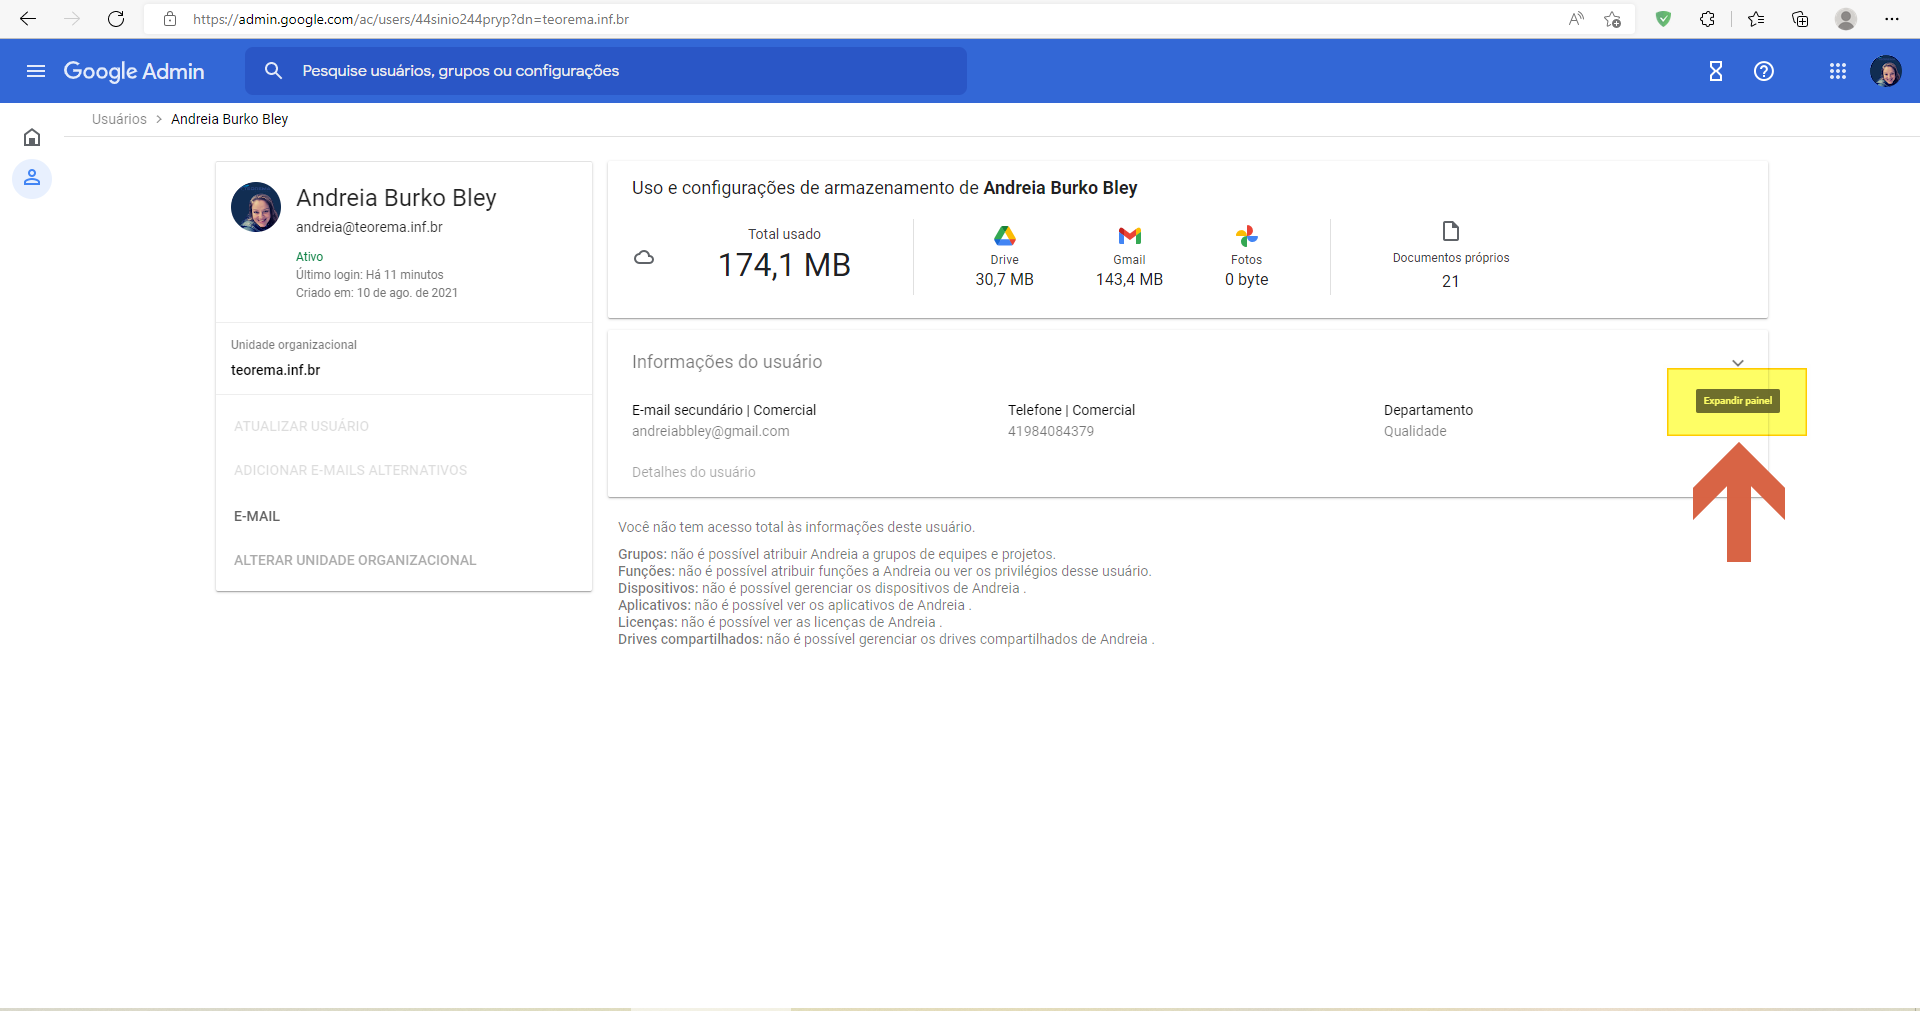Open Google Admin main hamburger menu
Screen dimensions: 1920x1011
click(x=36, y=71)
